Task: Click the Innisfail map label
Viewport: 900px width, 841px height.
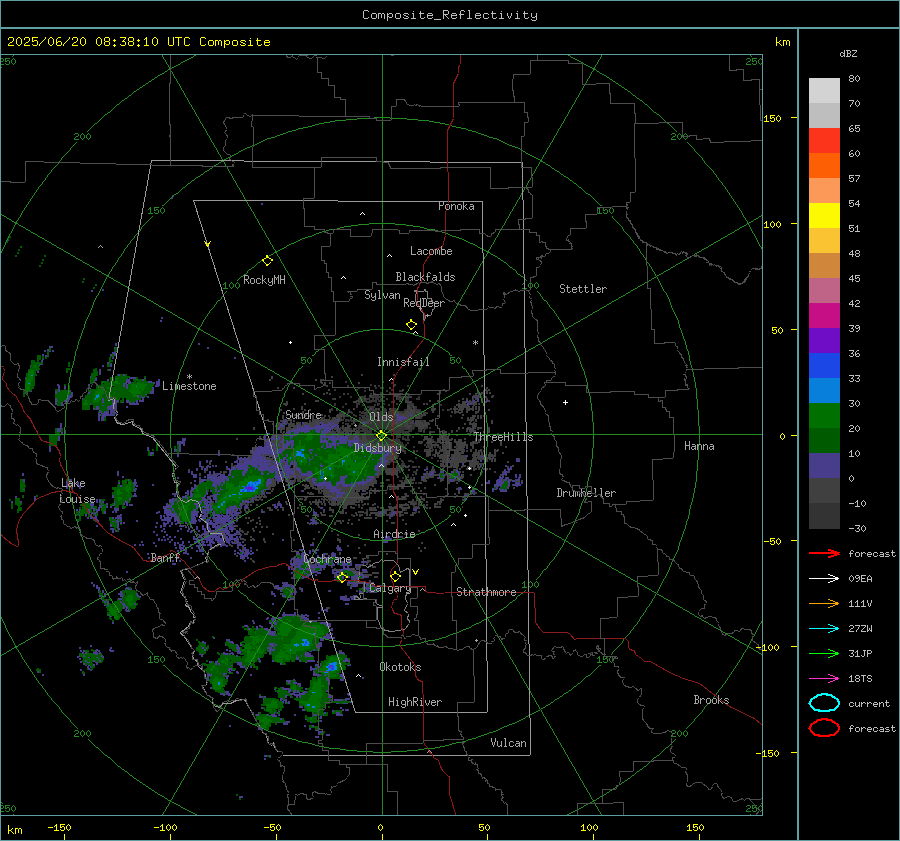Action: coord(403,362)
